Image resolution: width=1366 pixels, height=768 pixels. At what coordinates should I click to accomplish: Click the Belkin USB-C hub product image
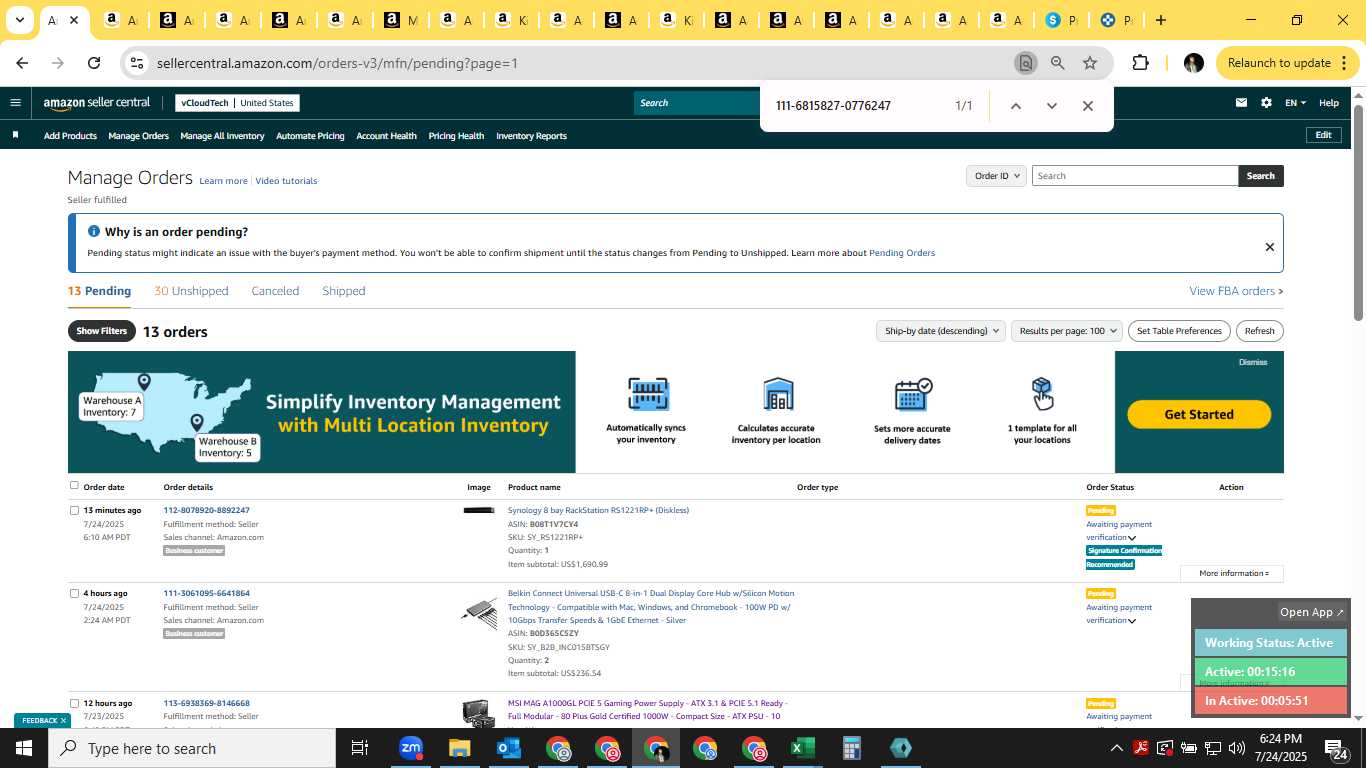tap(479, 613)
